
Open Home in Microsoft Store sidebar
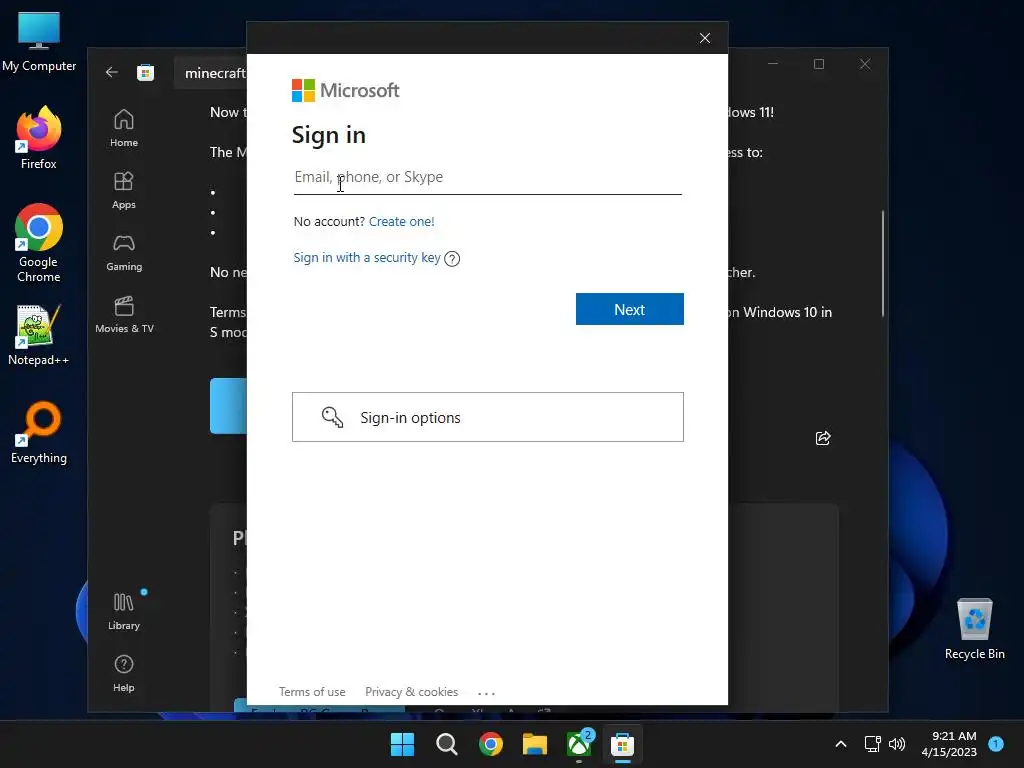coord(123,128)
